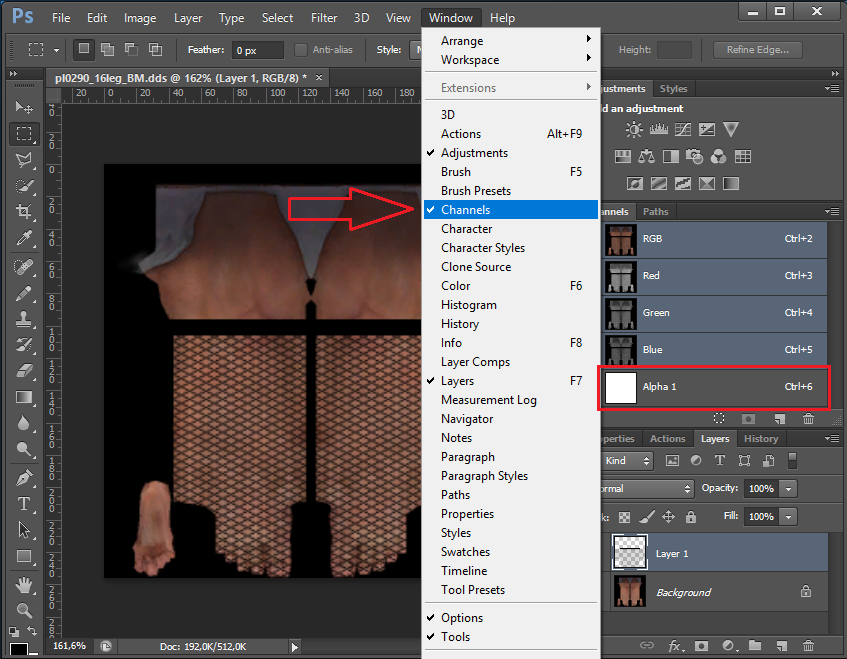Select the Path Selection tool
Screen dimensions: 847x659
[x=24, y=530]
